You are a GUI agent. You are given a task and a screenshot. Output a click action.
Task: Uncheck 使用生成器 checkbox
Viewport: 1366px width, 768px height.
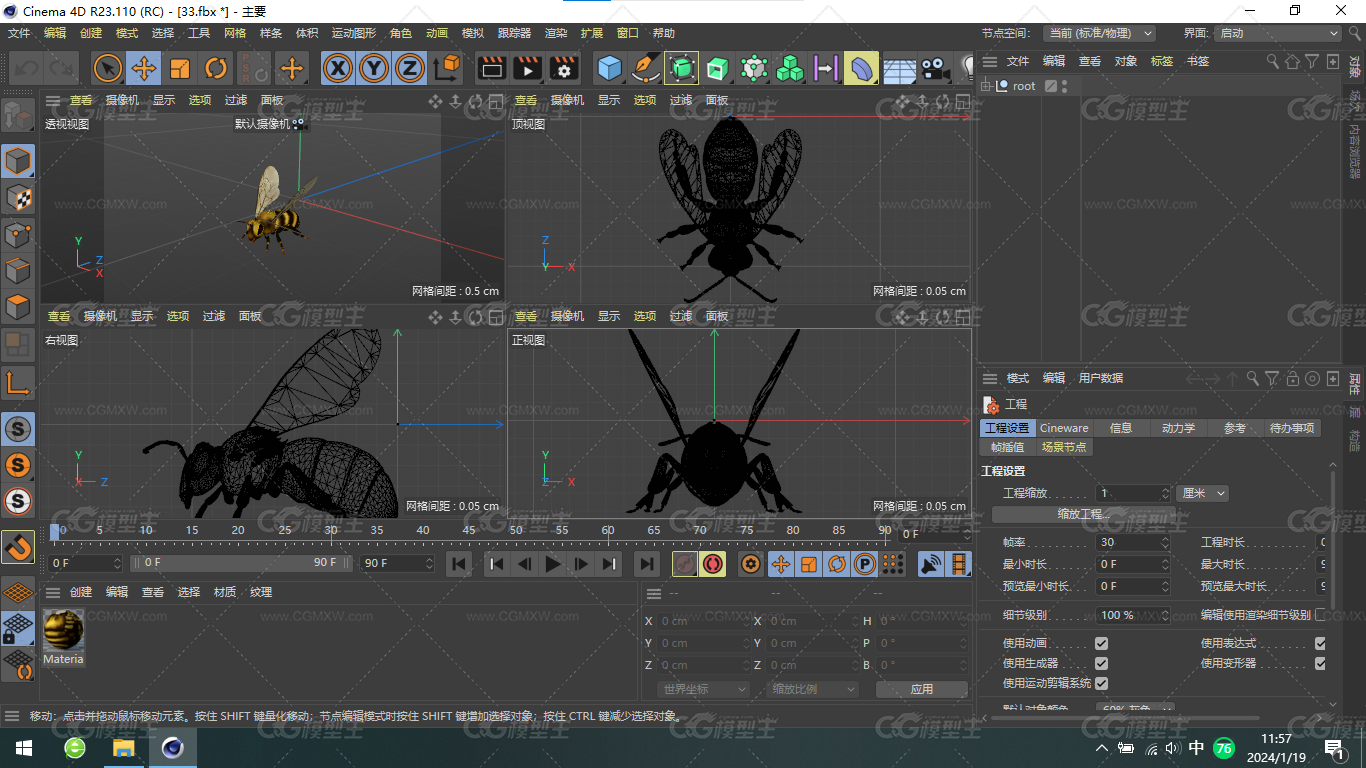(x=1101, y=663)
